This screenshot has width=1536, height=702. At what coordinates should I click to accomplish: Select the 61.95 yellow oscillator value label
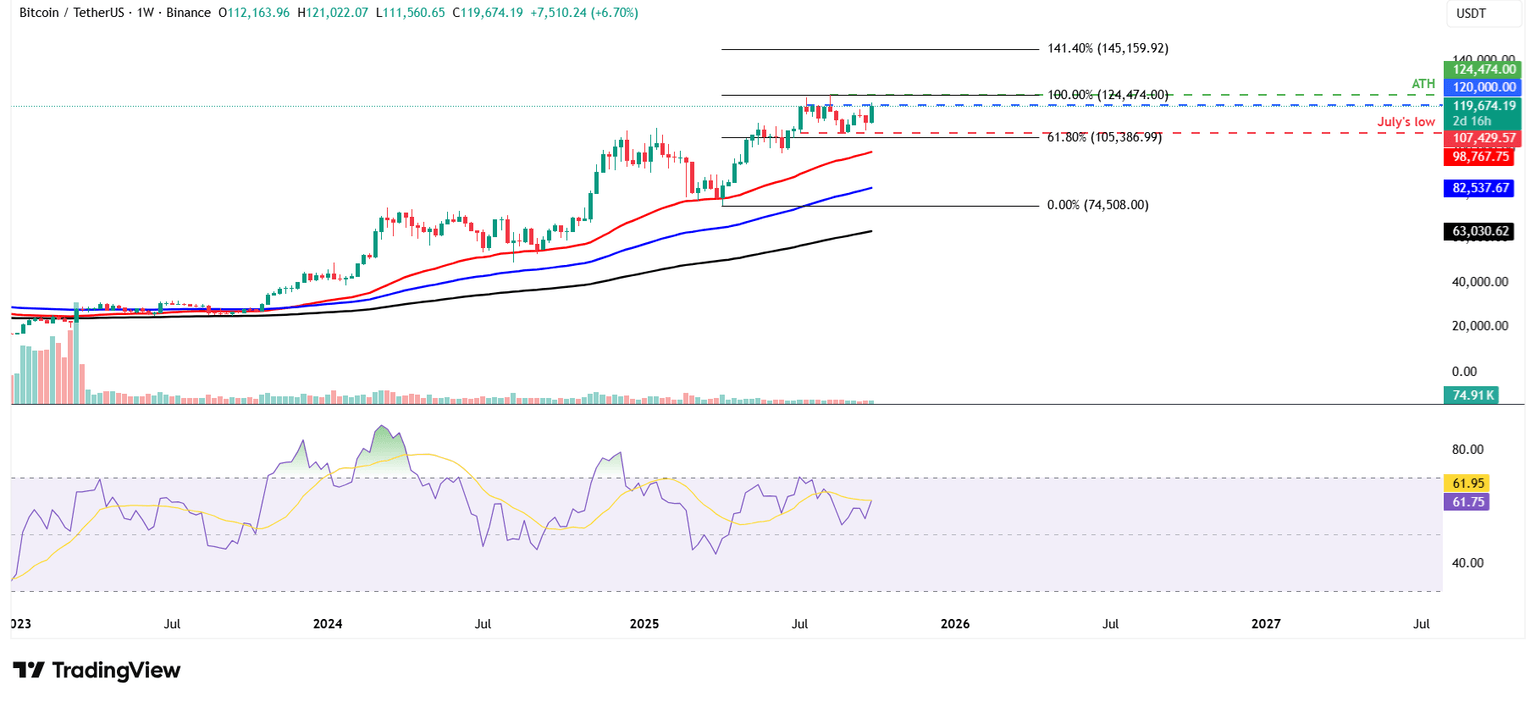click(x=1468, y=482)
